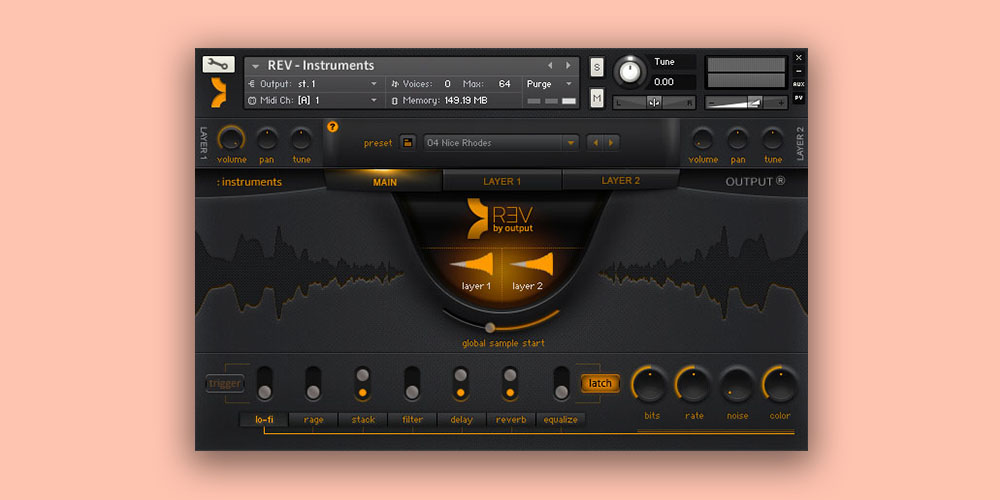
Task: Open the wrench instrument edit icon
Action: [x=218, y=65]
